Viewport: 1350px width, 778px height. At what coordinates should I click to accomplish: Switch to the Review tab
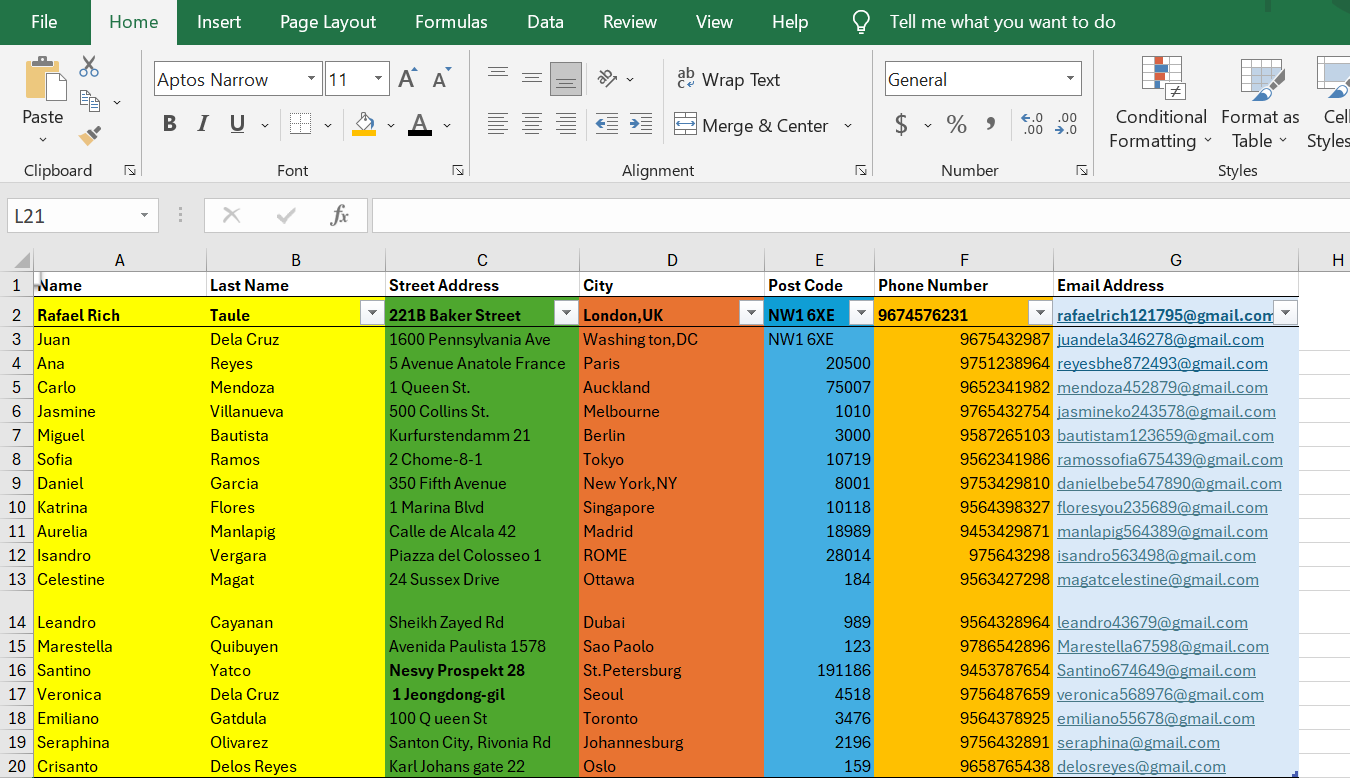point(630,22)
